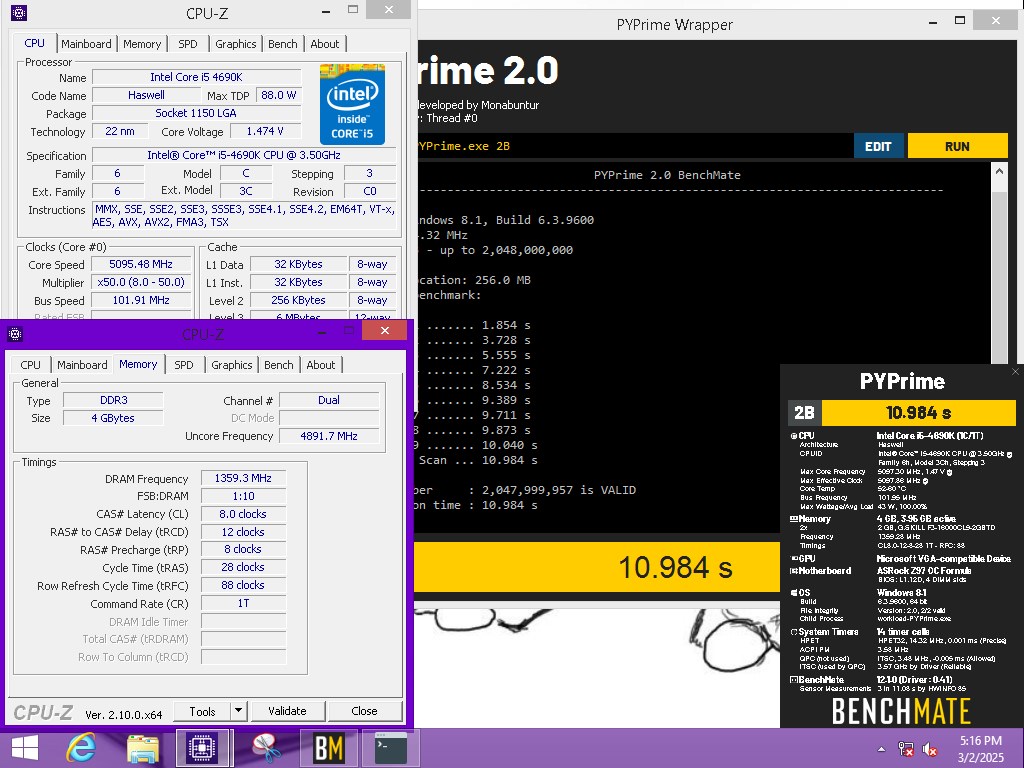Click the Channel # value Dual
The width and height of the screenshot is (1024, 768).
(329, 400)
